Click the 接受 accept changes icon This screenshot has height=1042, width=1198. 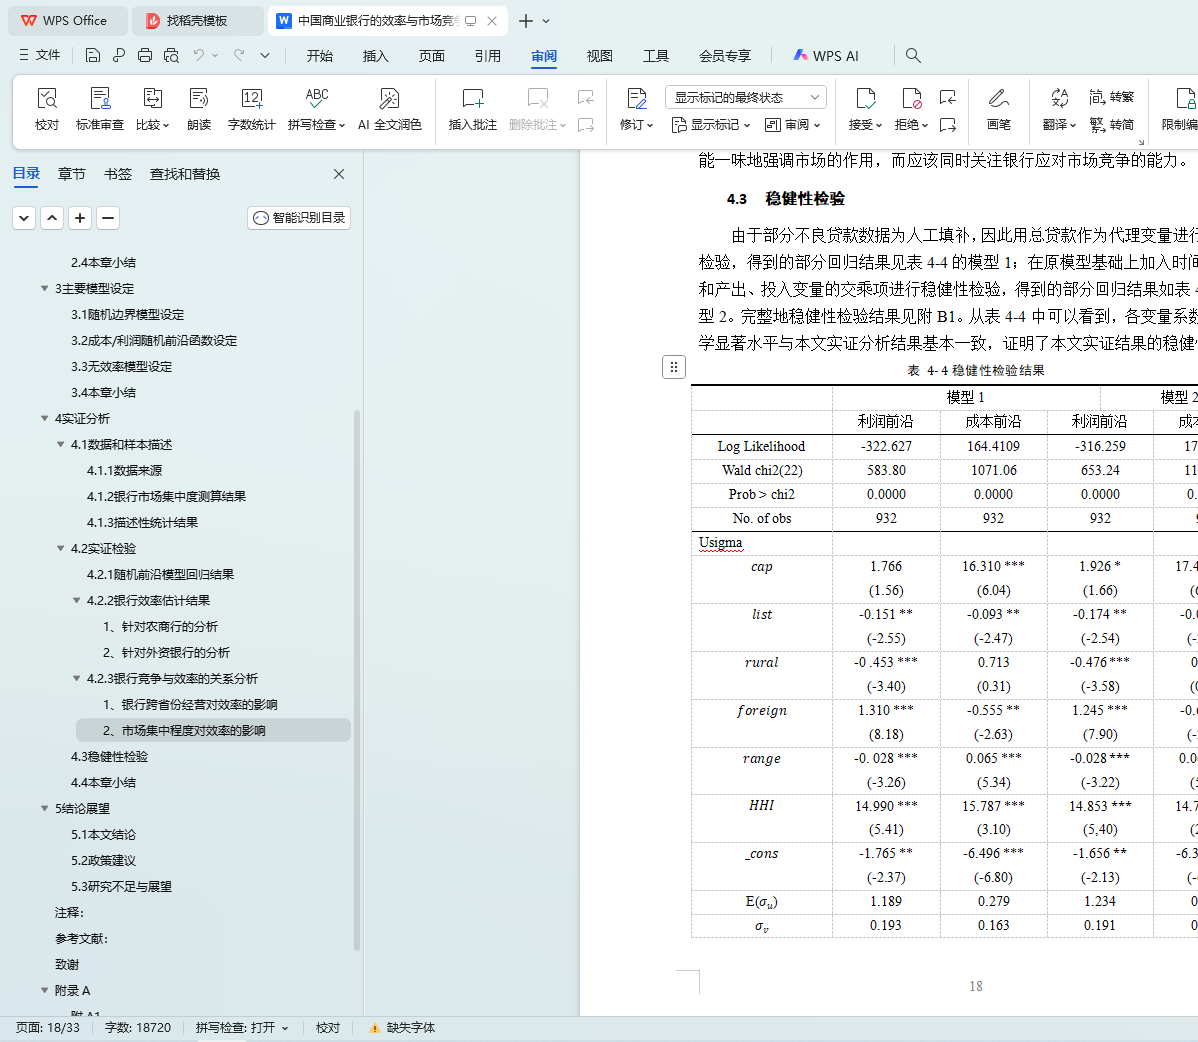point(865,99)
